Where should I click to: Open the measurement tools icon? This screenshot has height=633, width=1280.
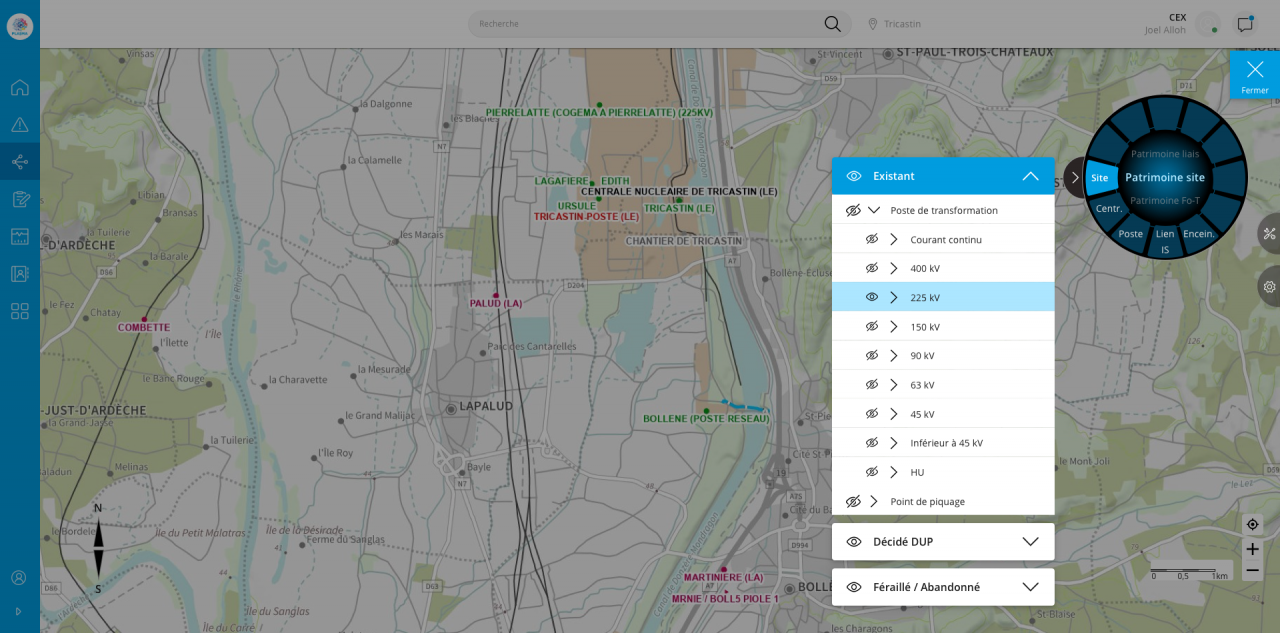1269,234
